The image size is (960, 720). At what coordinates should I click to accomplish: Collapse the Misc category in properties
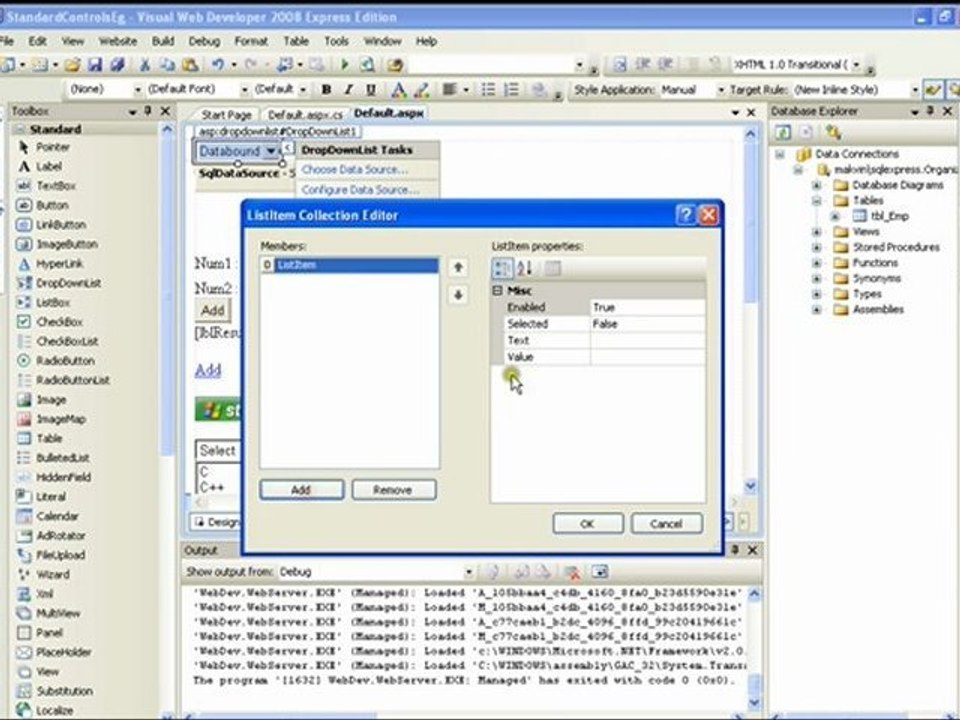498,291
